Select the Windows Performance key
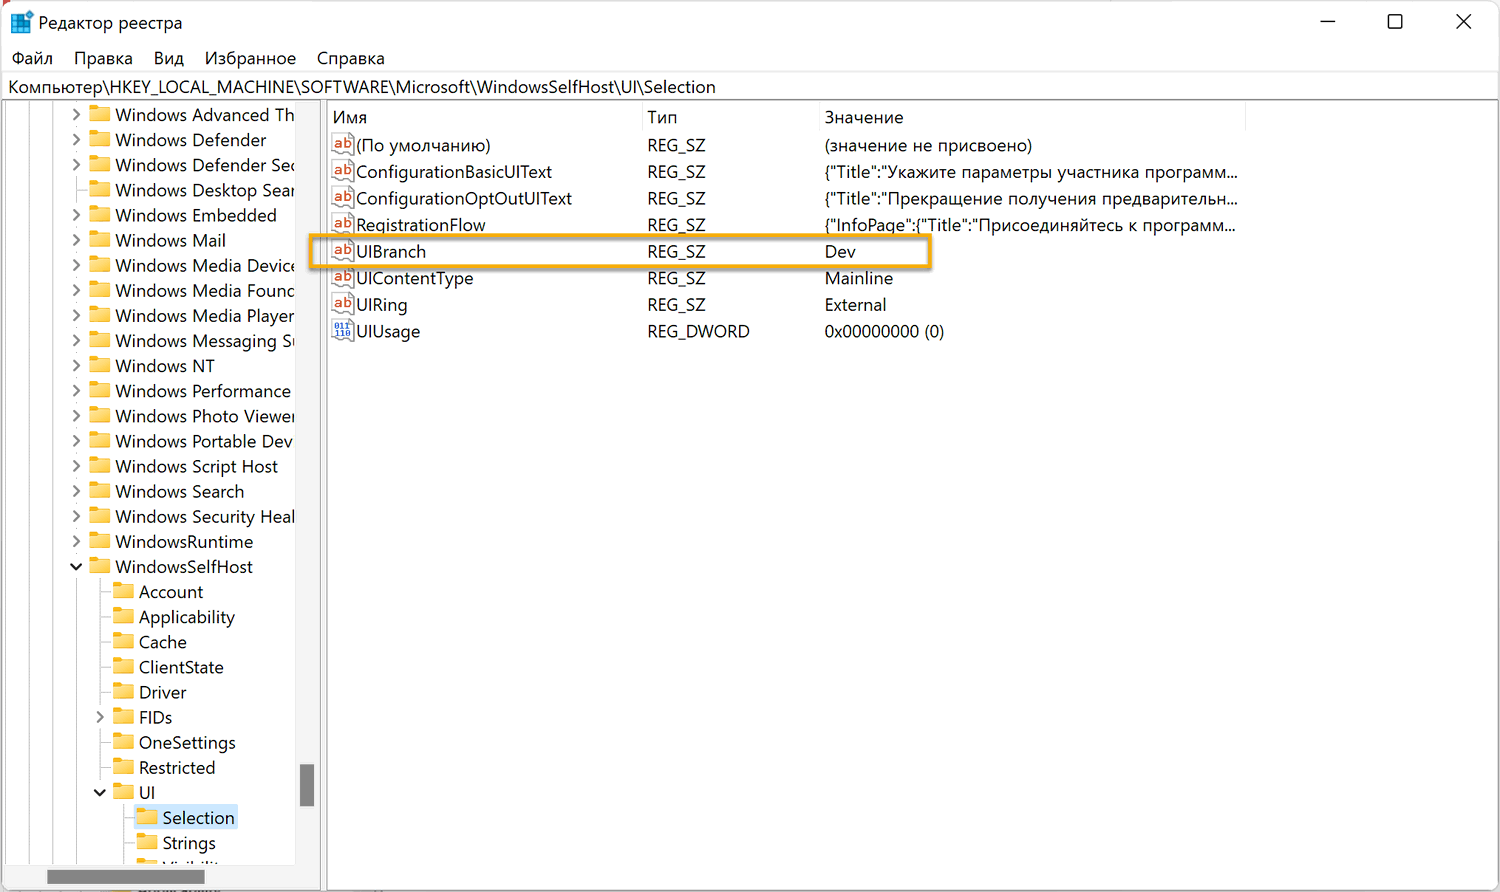Image resolution: width=1500 pixels, height=892 pixels. point(203,391)
